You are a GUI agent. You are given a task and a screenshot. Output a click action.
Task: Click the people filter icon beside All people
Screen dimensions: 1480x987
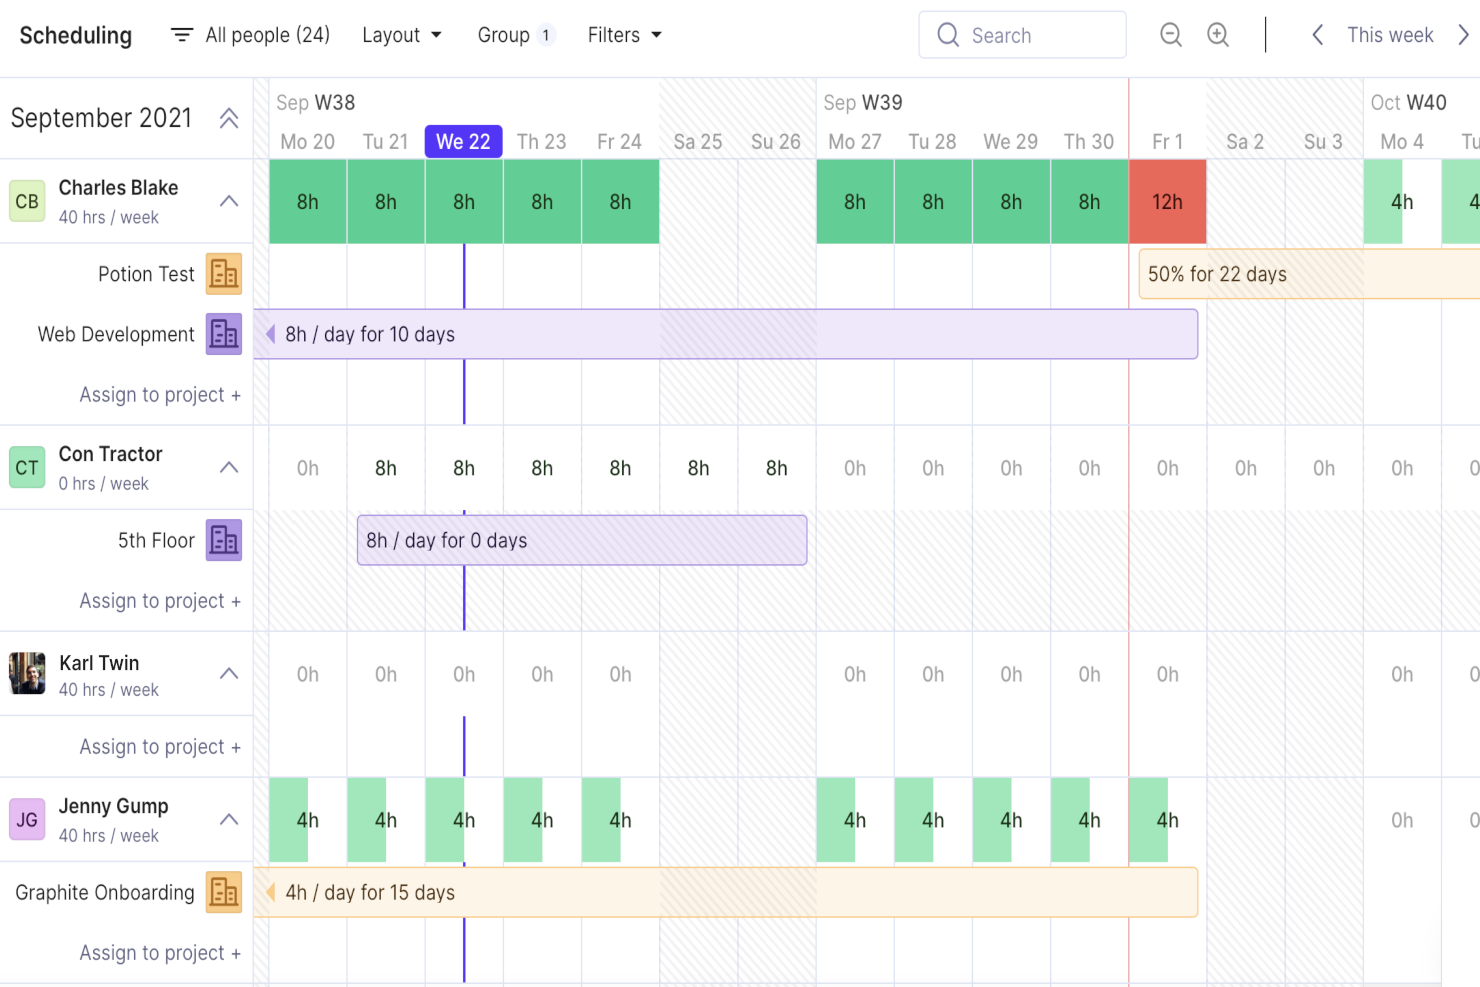pyautogui.click(x=181, y=34)
